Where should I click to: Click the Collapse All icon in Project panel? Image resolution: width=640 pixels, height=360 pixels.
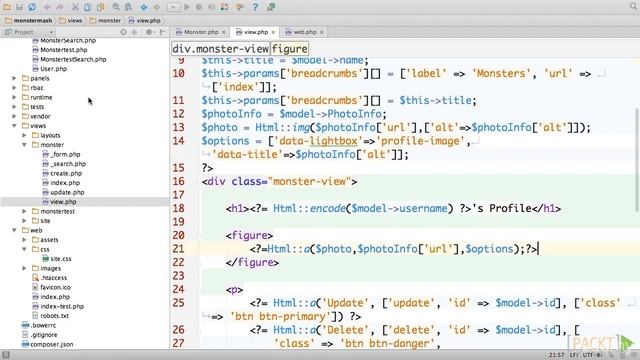point(134,32)
